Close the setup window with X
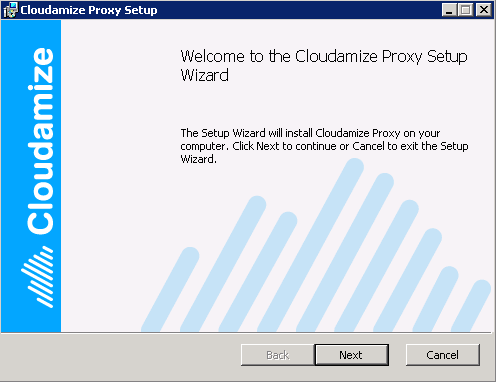496x382 pixels. point(483,10)
